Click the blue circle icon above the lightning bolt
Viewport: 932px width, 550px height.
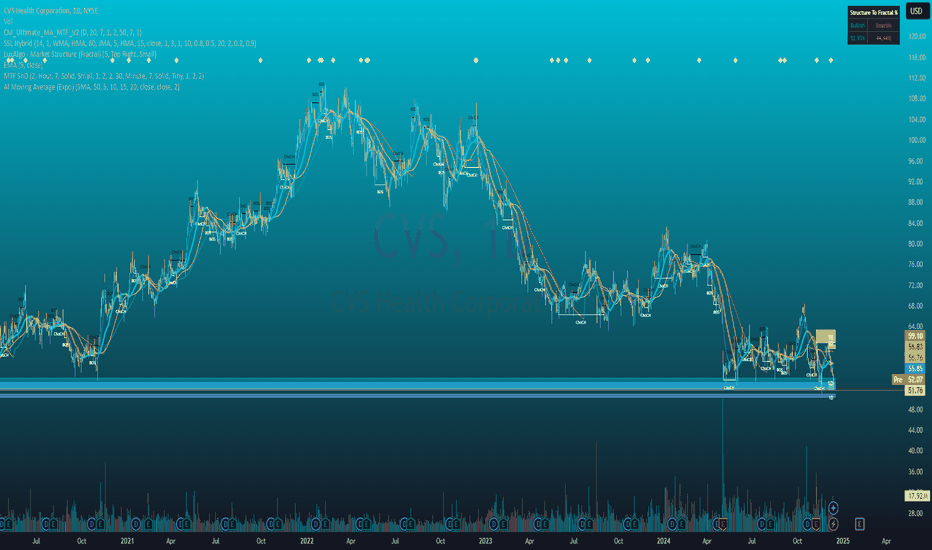pyautogui.click(x=833, y=508)
